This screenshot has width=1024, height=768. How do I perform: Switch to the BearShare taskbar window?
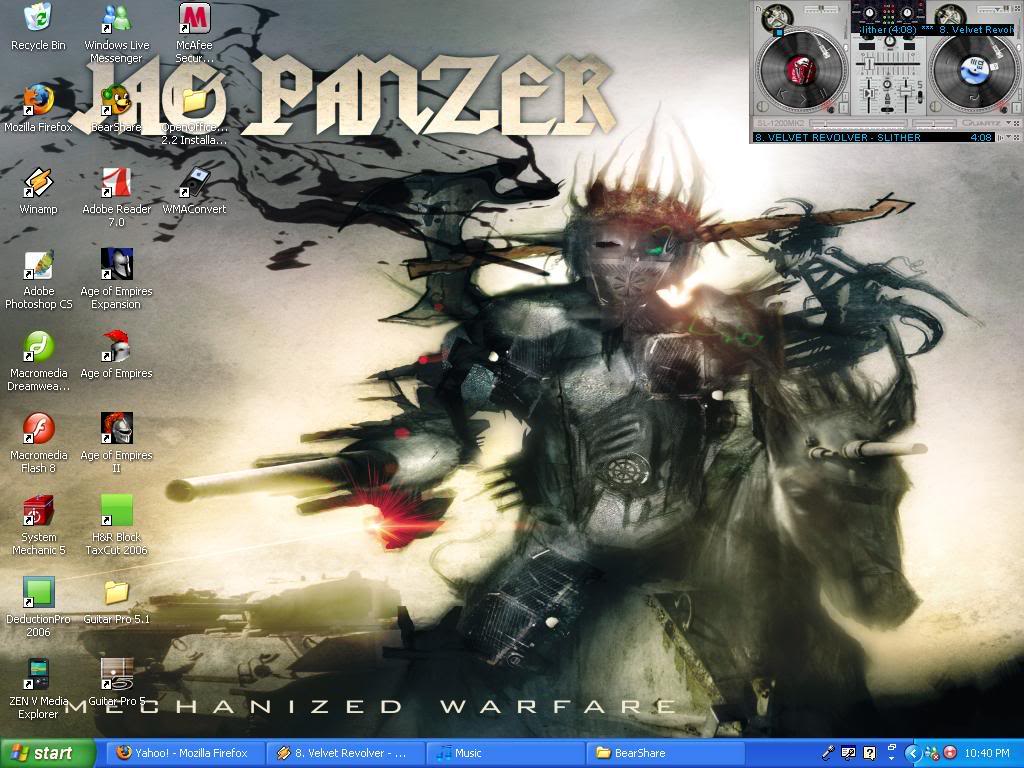[666, 753]
